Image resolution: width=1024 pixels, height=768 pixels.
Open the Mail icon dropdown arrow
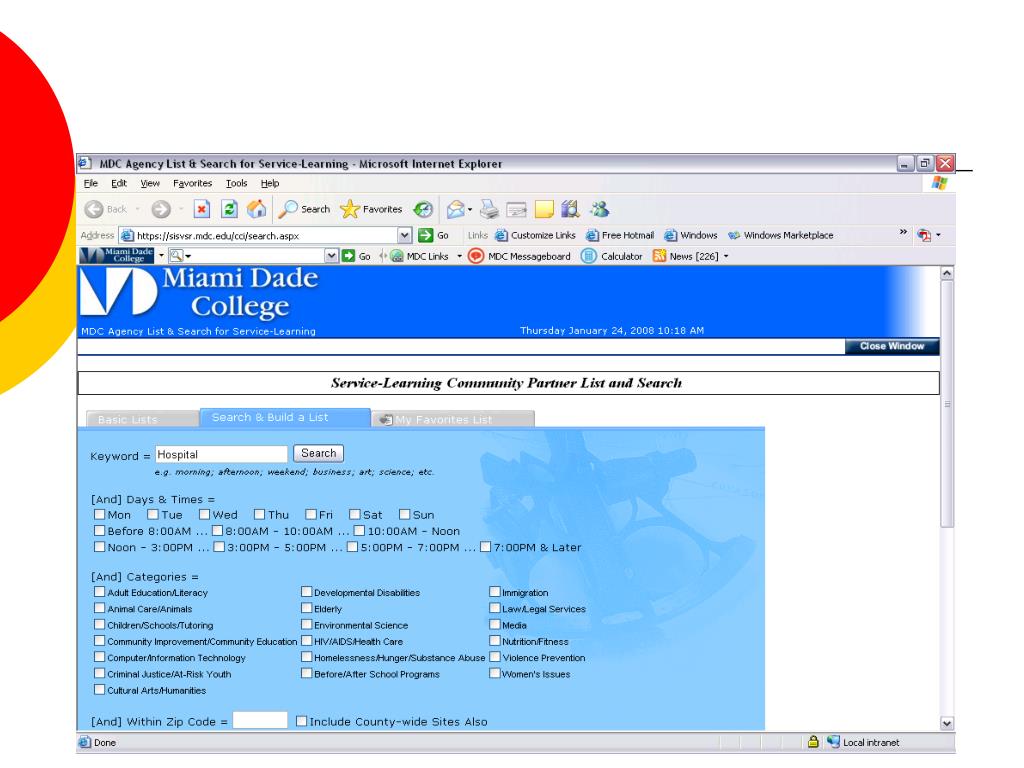click(x=470, y=210)
